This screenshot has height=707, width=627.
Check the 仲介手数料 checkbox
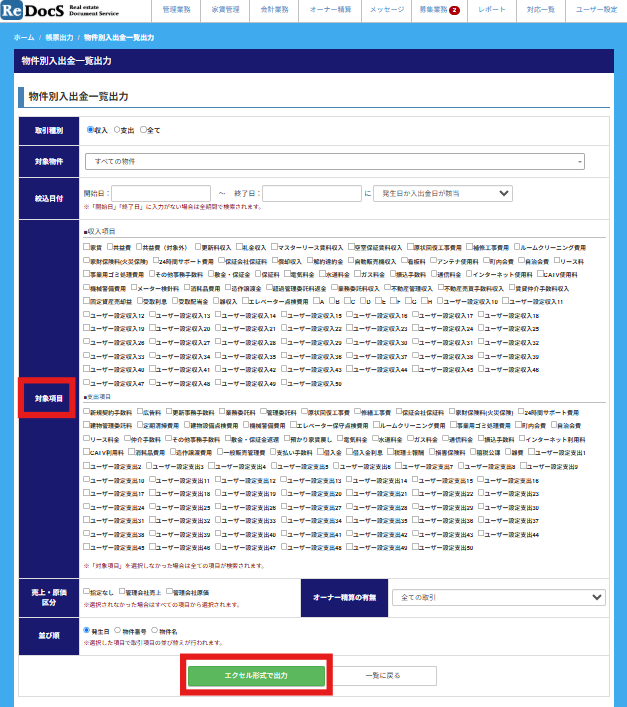pos(128,438)
